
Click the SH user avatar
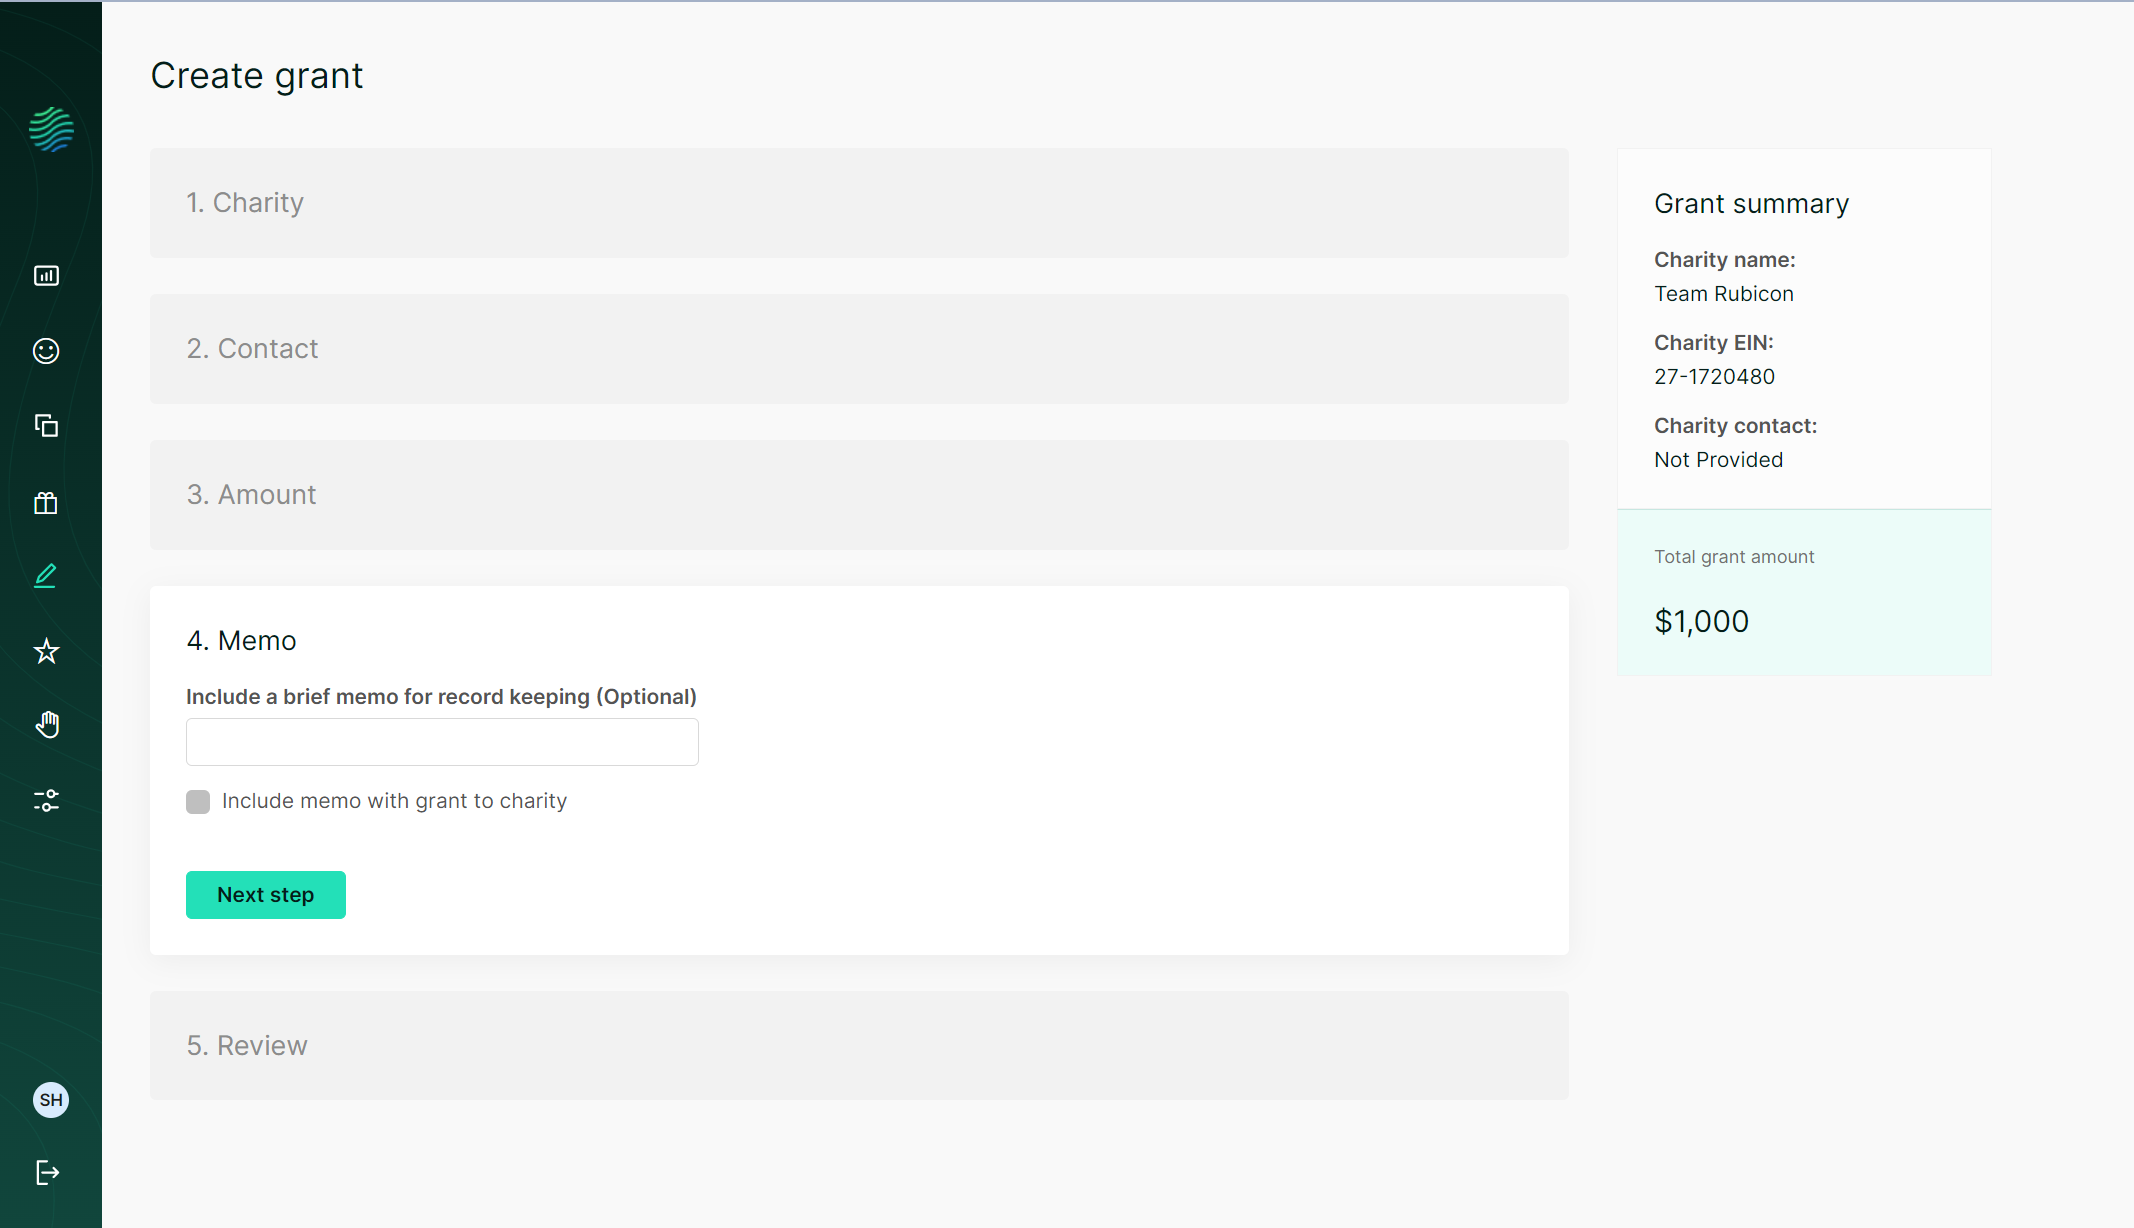coord(51,1100)
